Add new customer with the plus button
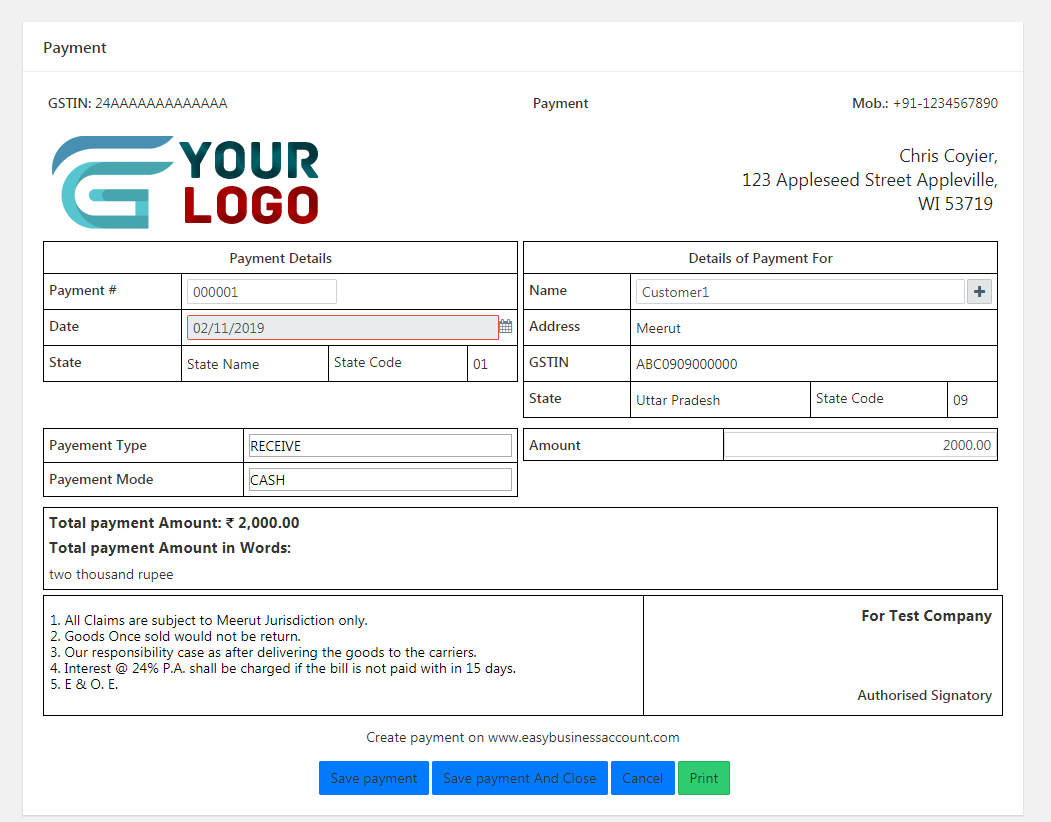This screenshot has height=822, width=1051. (979, 292)
